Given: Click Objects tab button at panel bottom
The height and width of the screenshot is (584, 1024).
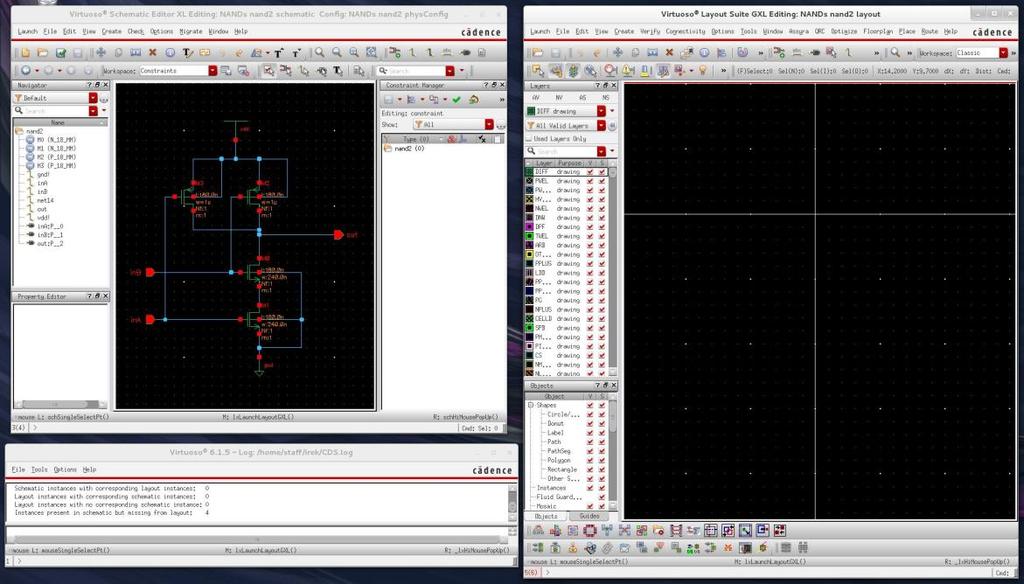Looking at the screenshot, I should [x=547, y=516].
